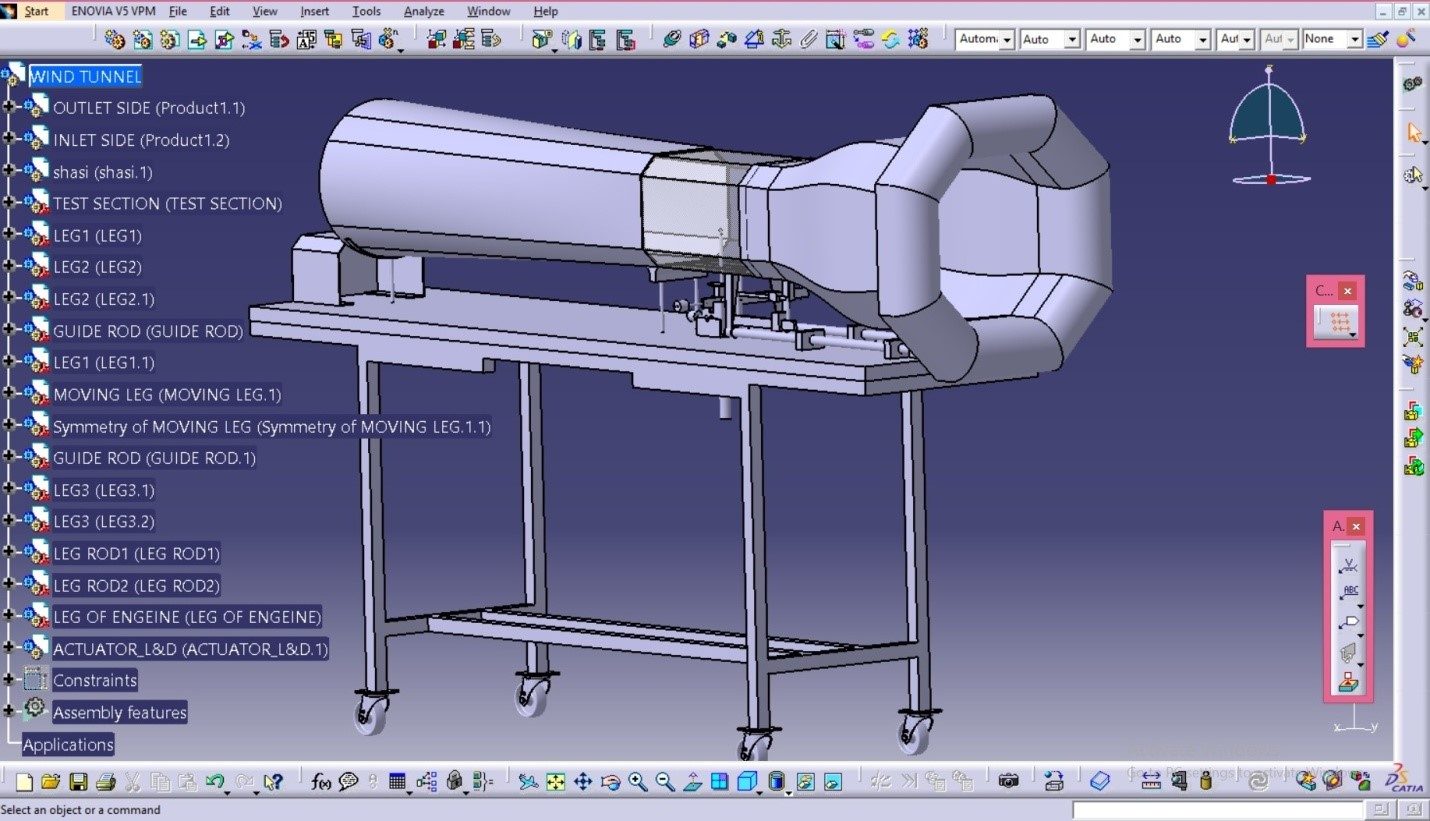Click the Normal View icon
The width and height of the screenshot is (1430, 821).
tap(692, 781)
